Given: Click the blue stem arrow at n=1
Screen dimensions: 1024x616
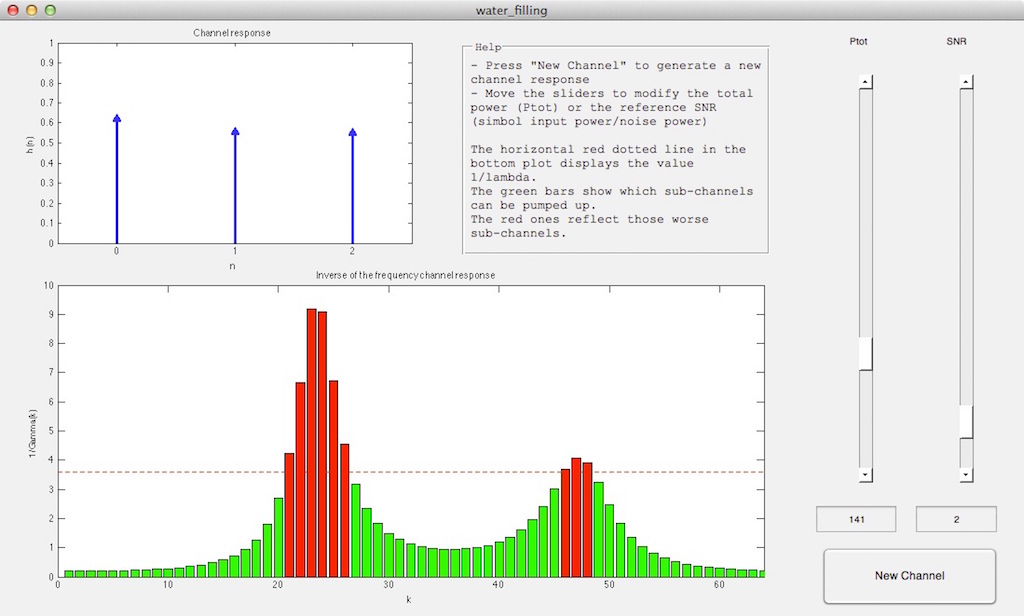Looking at the screenshot, I should tap(235, 186).
